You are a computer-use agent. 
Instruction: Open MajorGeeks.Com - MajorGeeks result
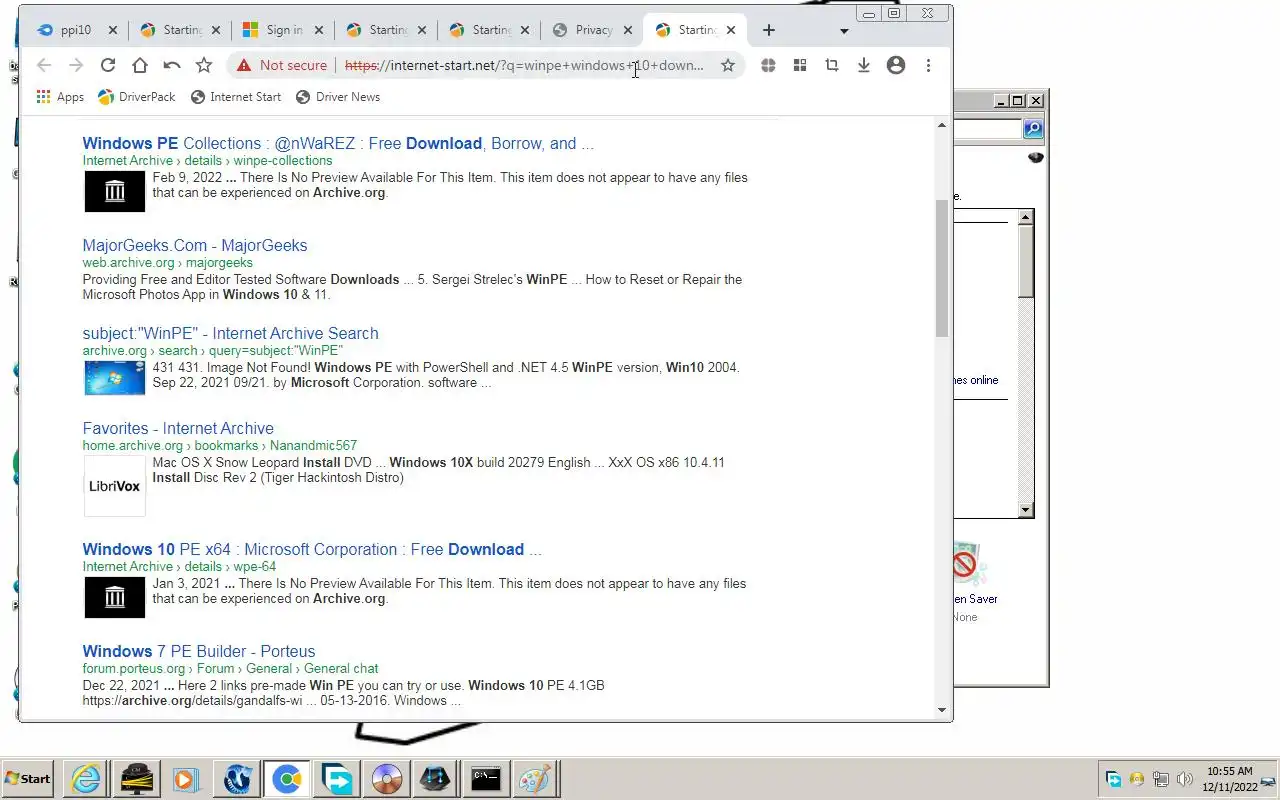click(x=195, y=245)
